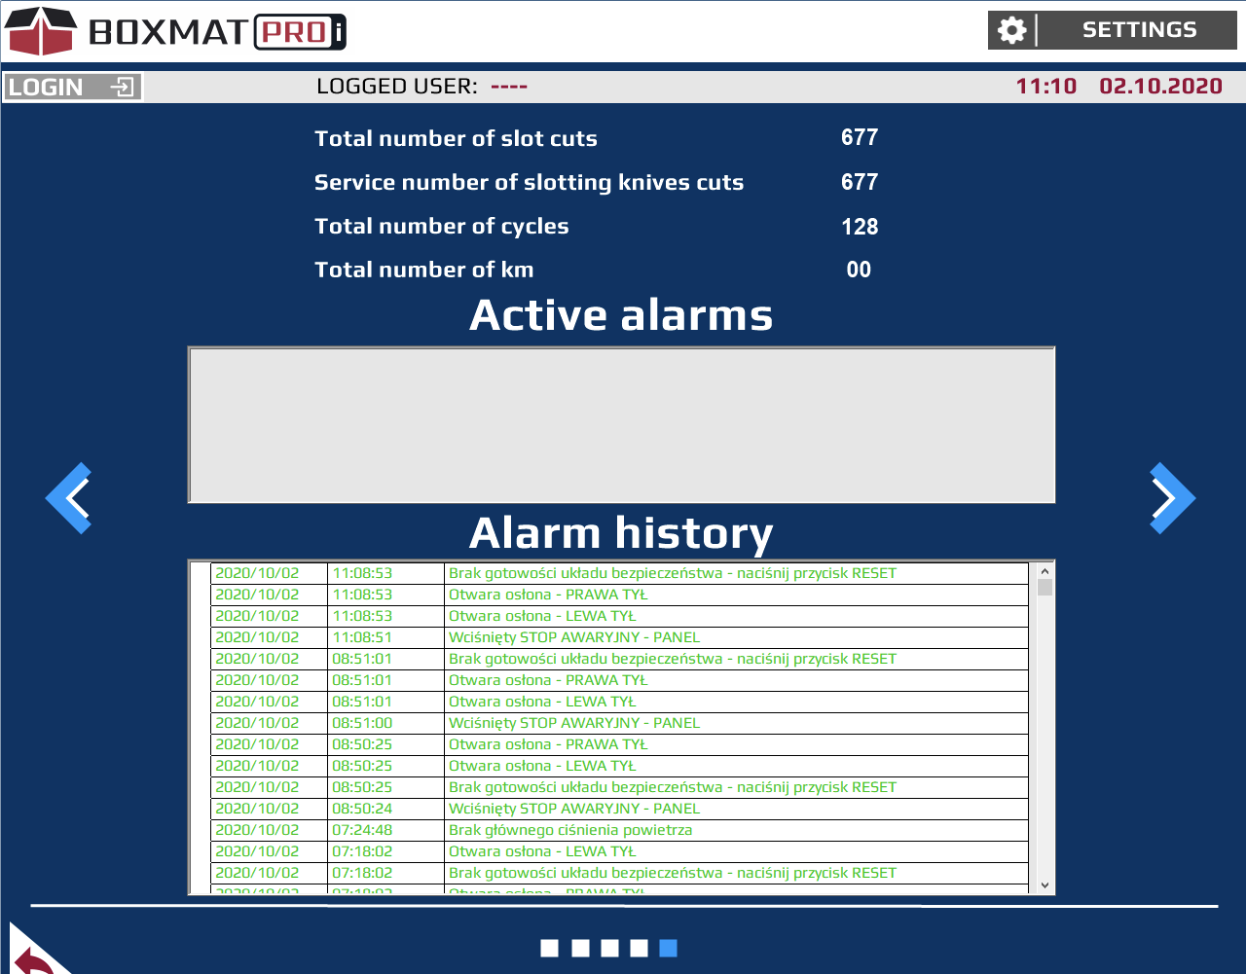The width and height of the screenshot is (1246, 974).
Task: Select the 11:08:51 STOP AWARYJNY alarm row
Action: click(x=620, y=637)
